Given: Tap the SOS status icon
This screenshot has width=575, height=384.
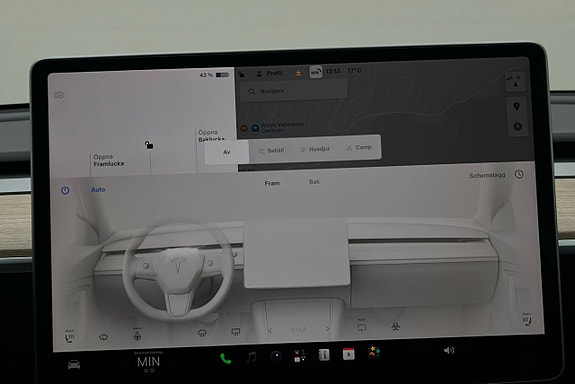Looking at the screenshot, I should click(315, 72).
